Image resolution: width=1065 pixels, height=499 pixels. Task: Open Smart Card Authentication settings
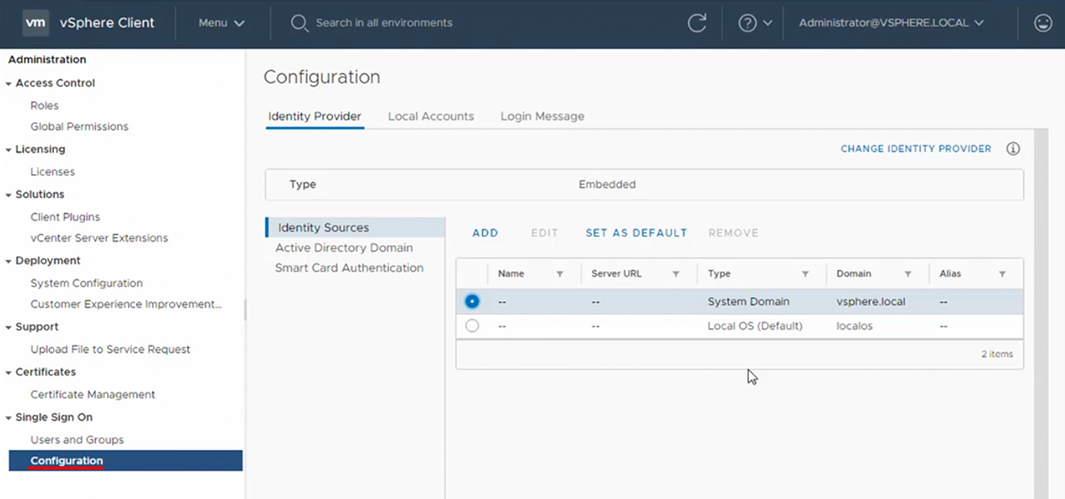(349, 267)
